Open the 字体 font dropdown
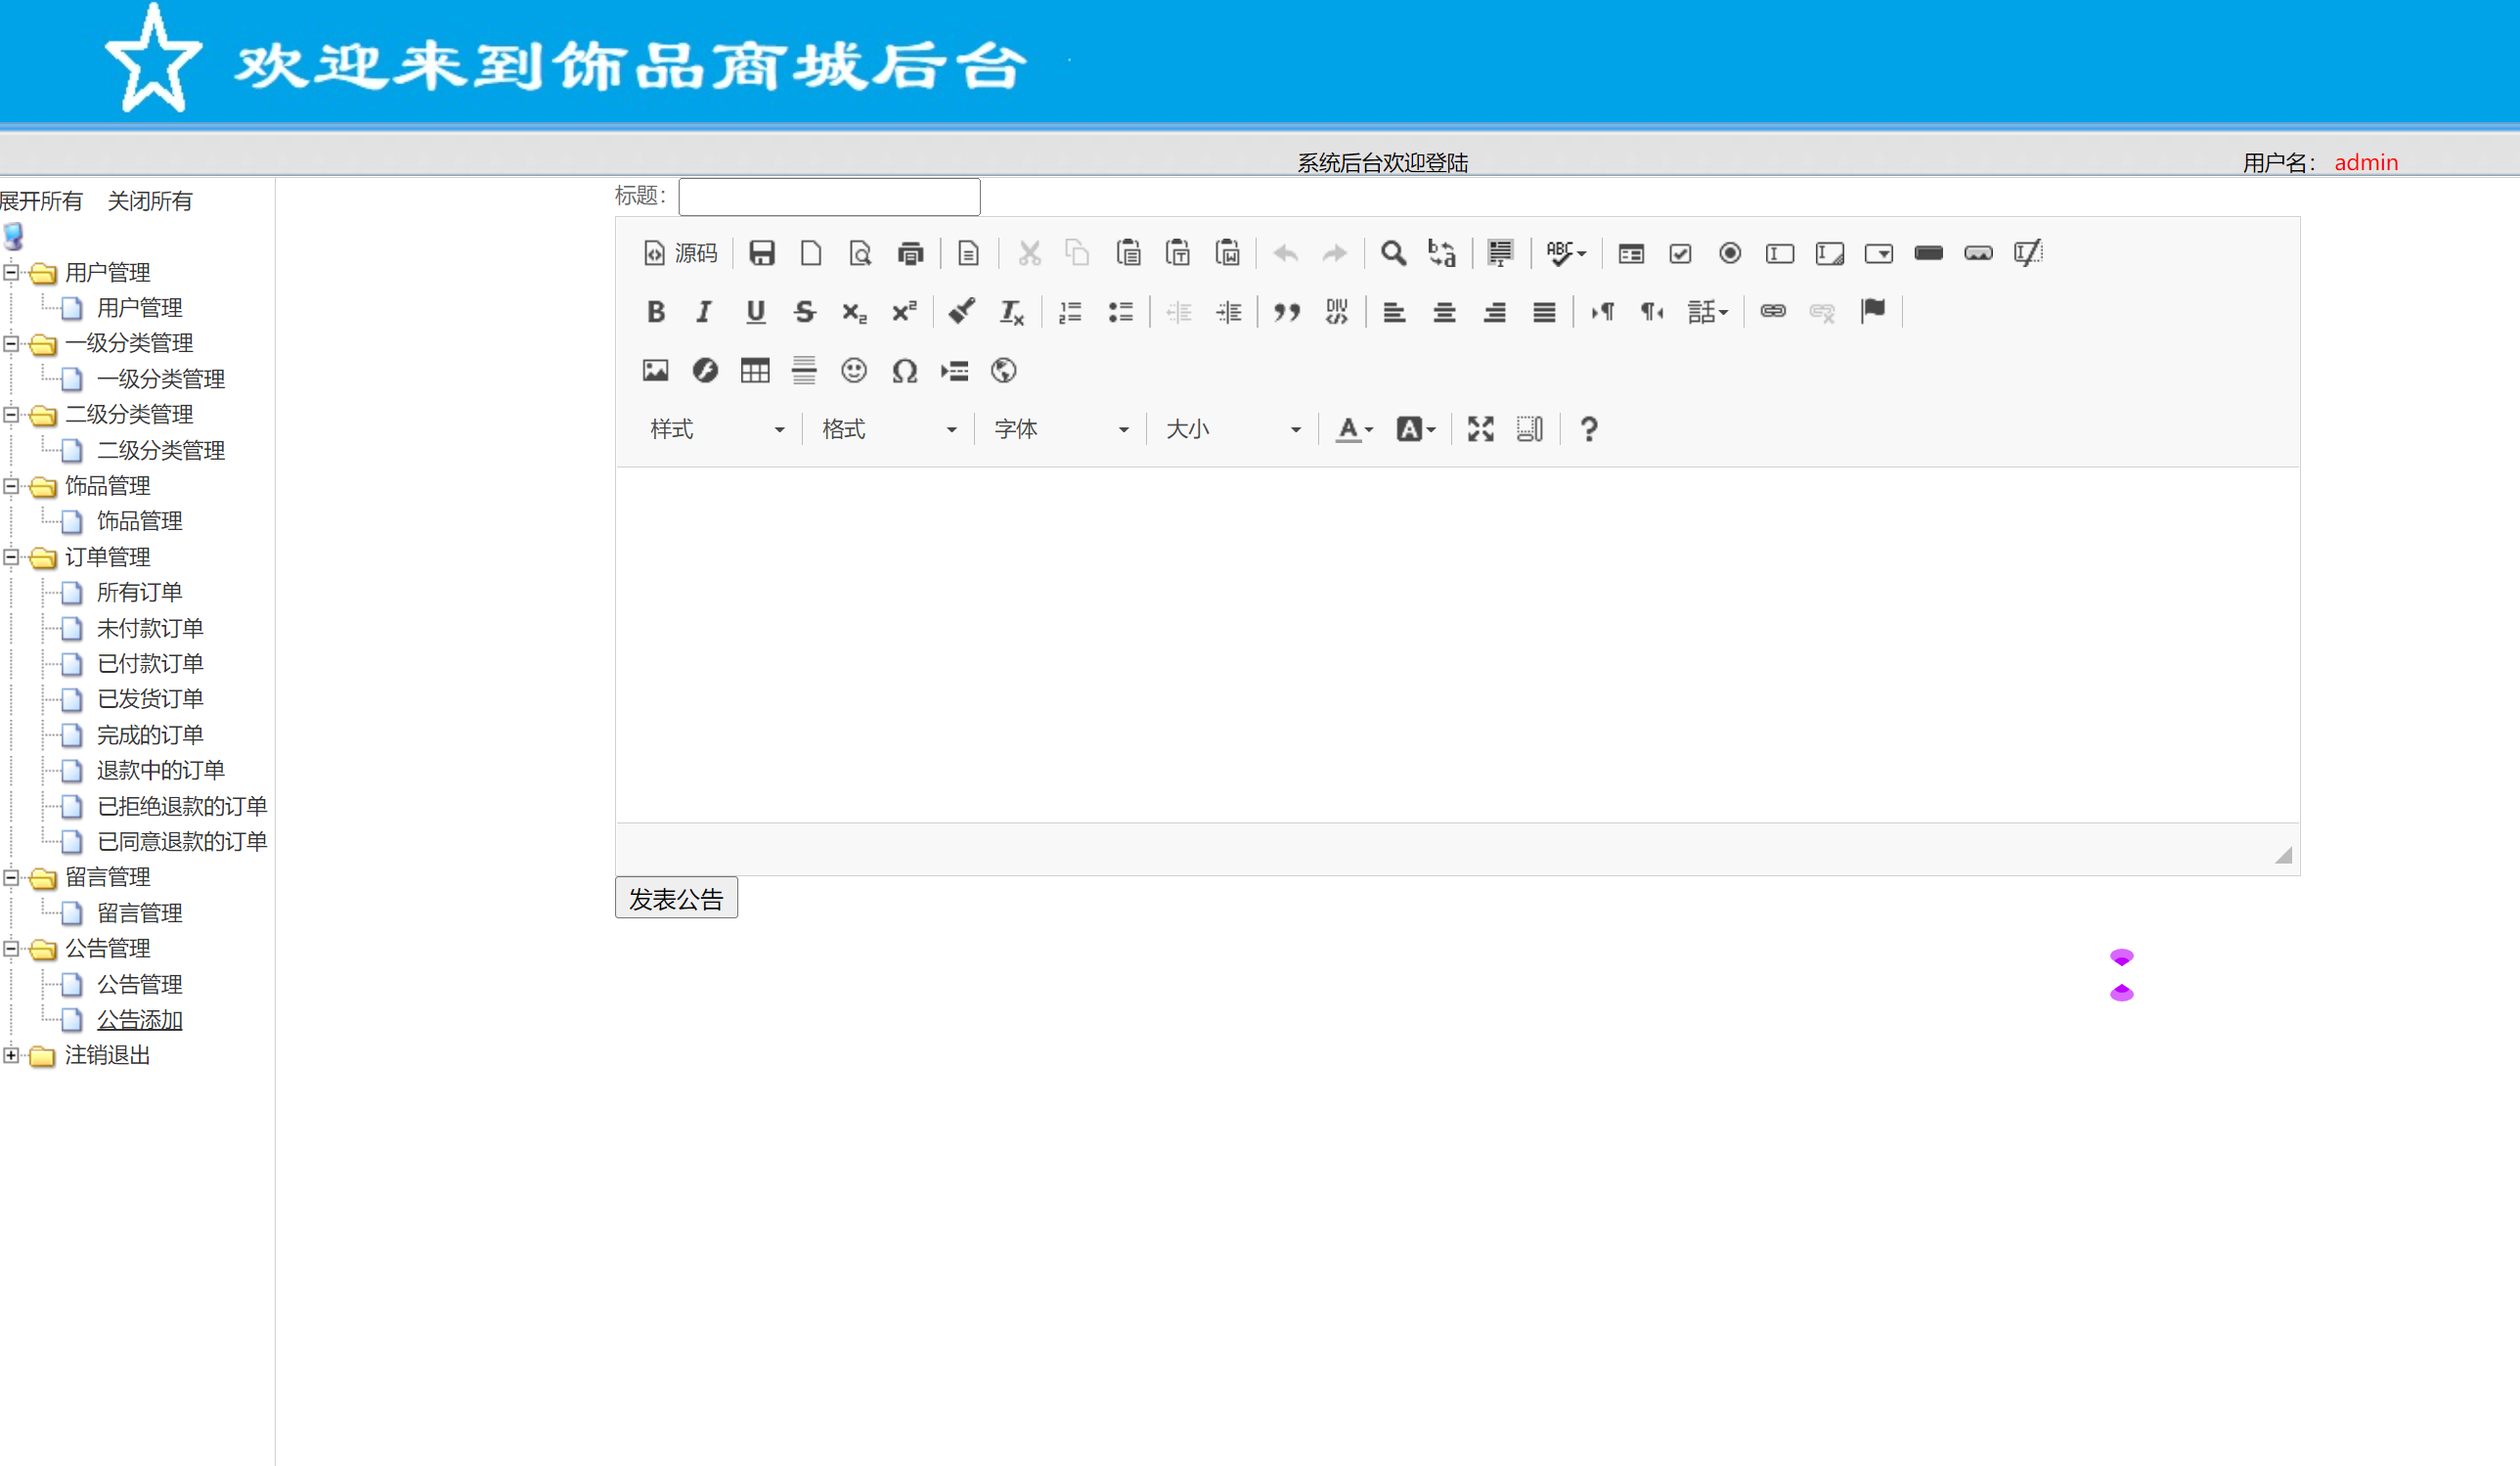 1060,429
